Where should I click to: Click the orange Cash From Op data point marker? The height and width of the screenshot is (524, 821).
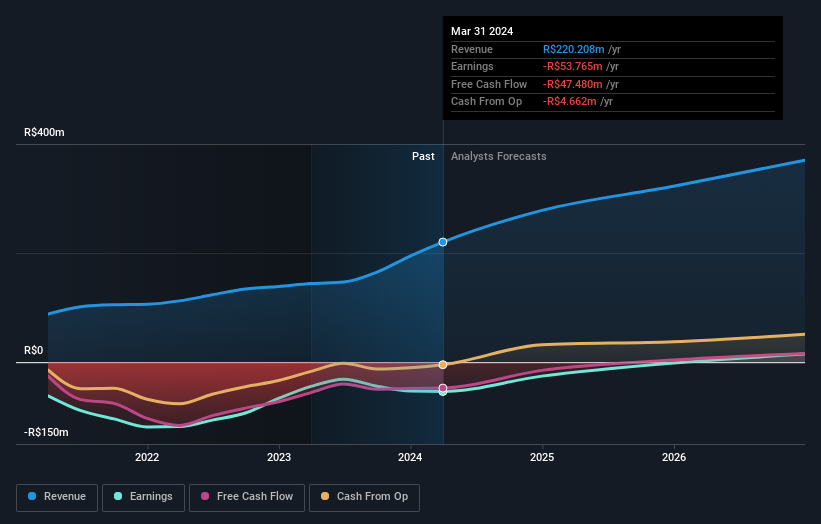[x=443, y=364]
